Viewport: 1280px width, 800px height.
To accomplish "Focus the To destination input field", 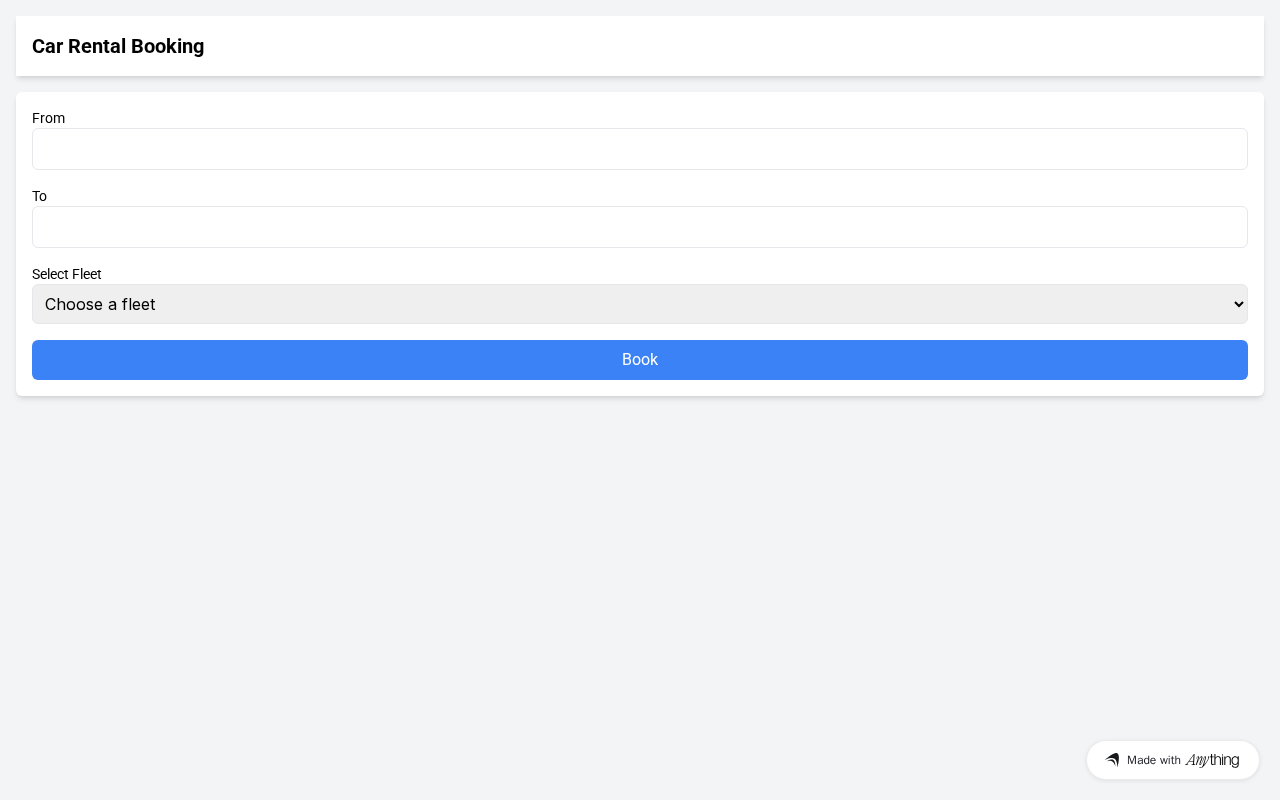I will coord(640,227).
